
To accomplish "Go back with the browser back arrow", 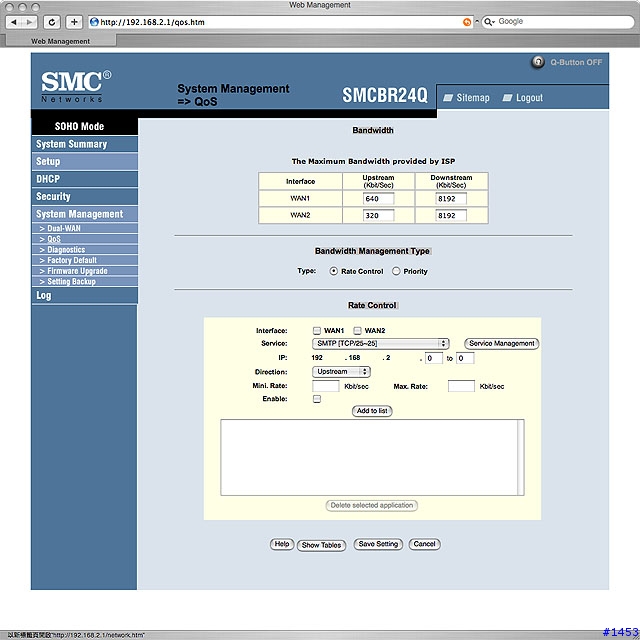I will pos(14,22).
